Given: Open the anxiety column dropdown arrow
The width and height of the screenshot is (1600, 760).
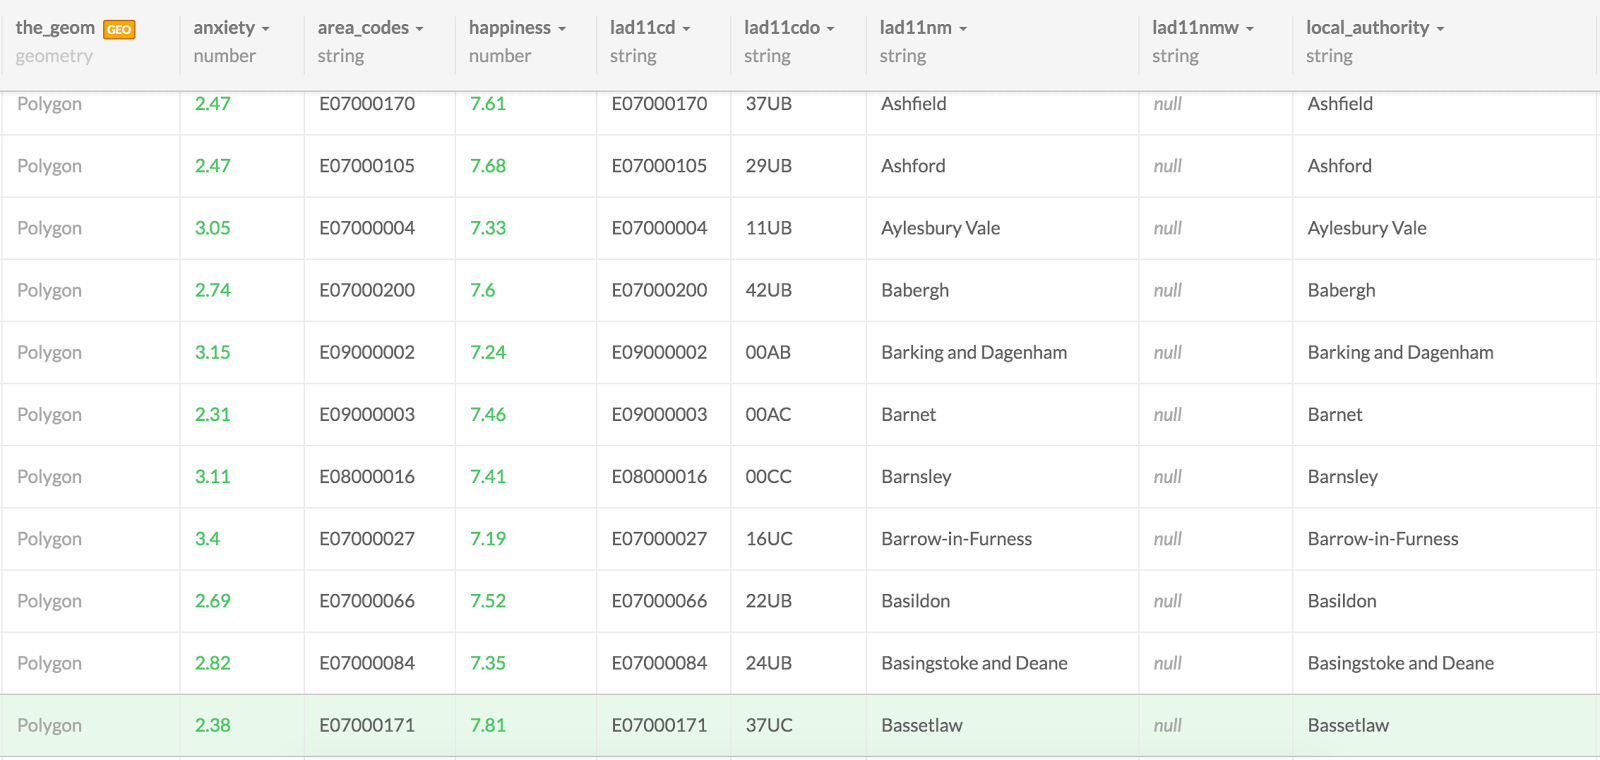Looking at the screenshot, I should [266, 29].
